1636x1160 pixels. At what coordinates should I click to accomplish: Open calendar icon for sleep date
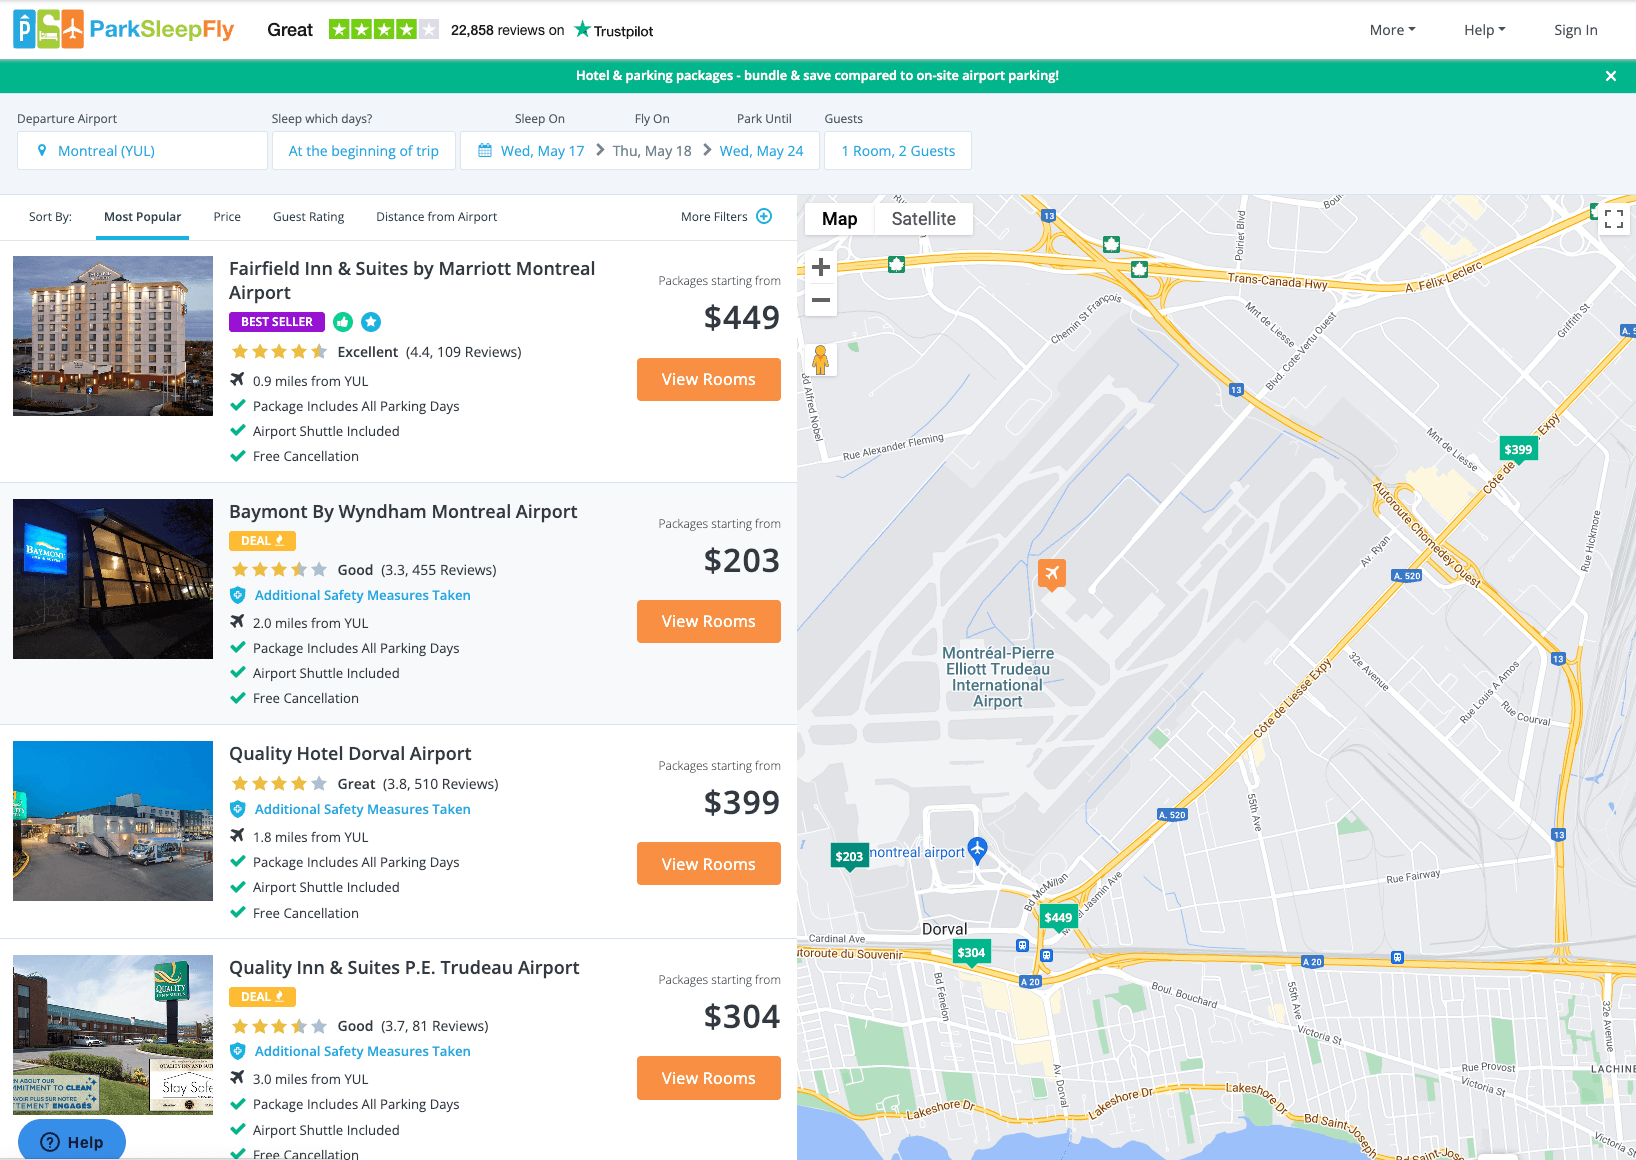485,151
